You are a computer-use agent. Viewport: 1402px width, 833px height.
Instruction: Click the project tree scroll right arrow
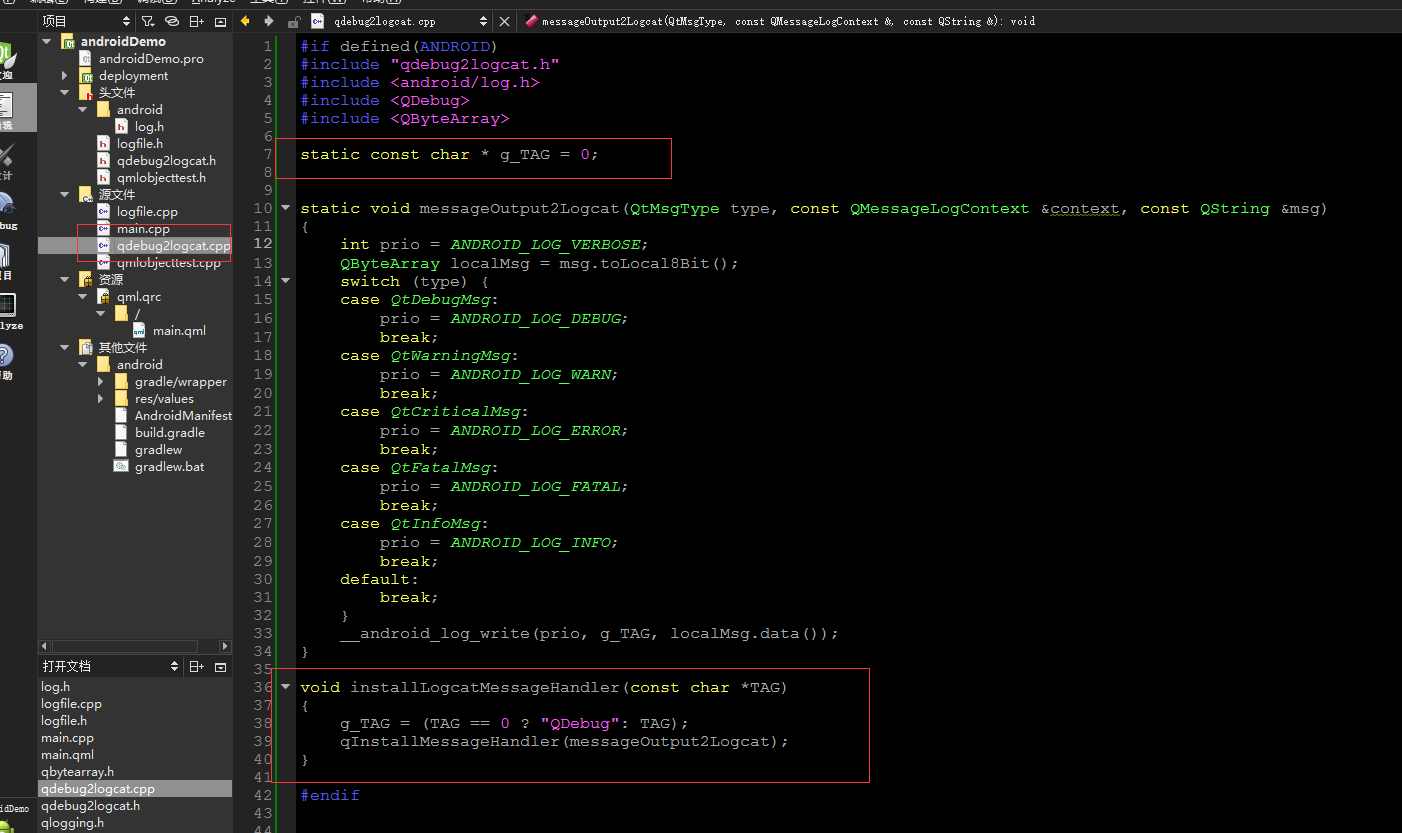pyautogui.click(x=225, y=647)
